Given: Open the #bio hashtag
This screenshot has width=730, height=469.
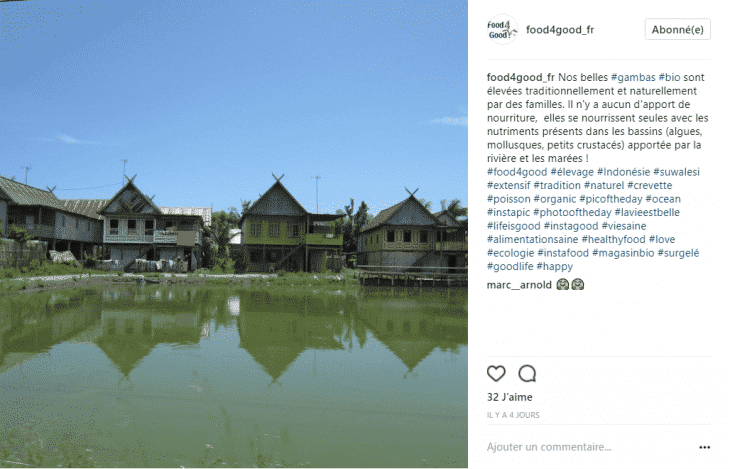Looking at the screenshot, I should [x=669, y=77].
